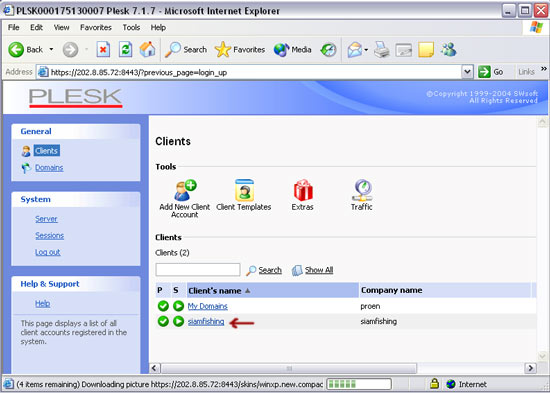Open Domains link in sidebar

pos(49,168)
